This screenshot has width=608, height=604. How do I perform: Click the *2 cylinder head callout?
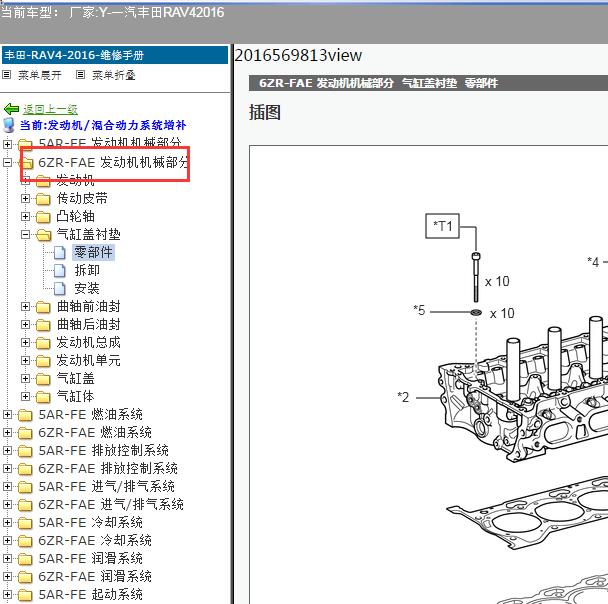click(x=403, y=397)
